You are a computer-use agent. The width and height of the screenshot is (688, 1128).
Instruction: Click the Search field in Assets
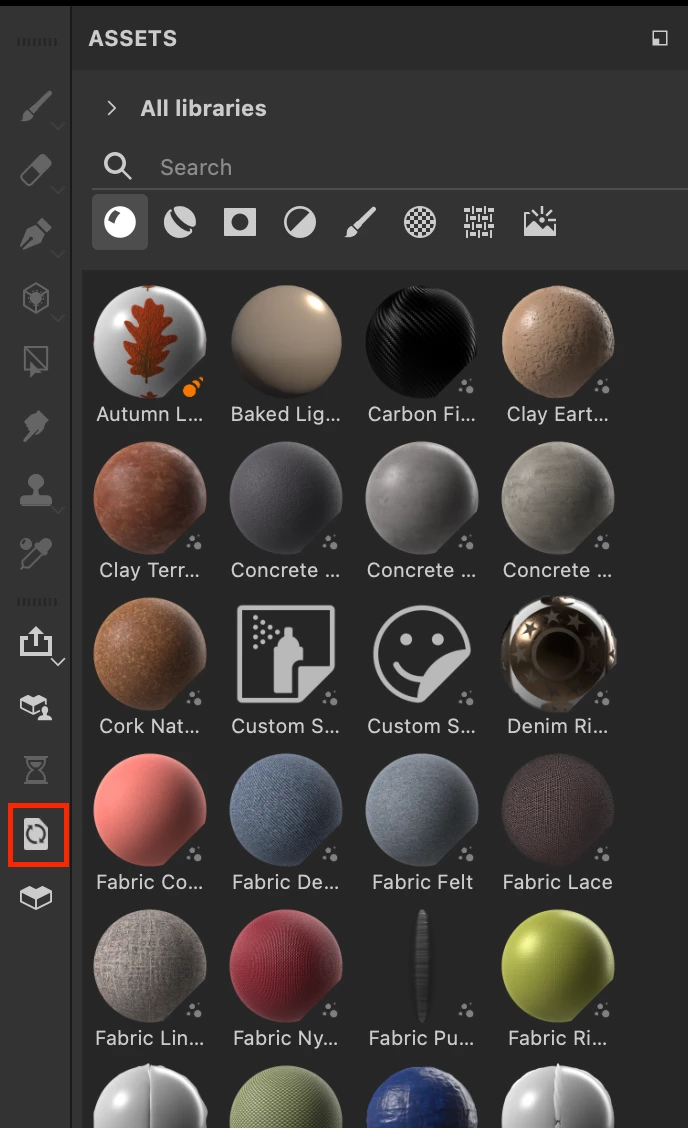click(x=389, y=167)
